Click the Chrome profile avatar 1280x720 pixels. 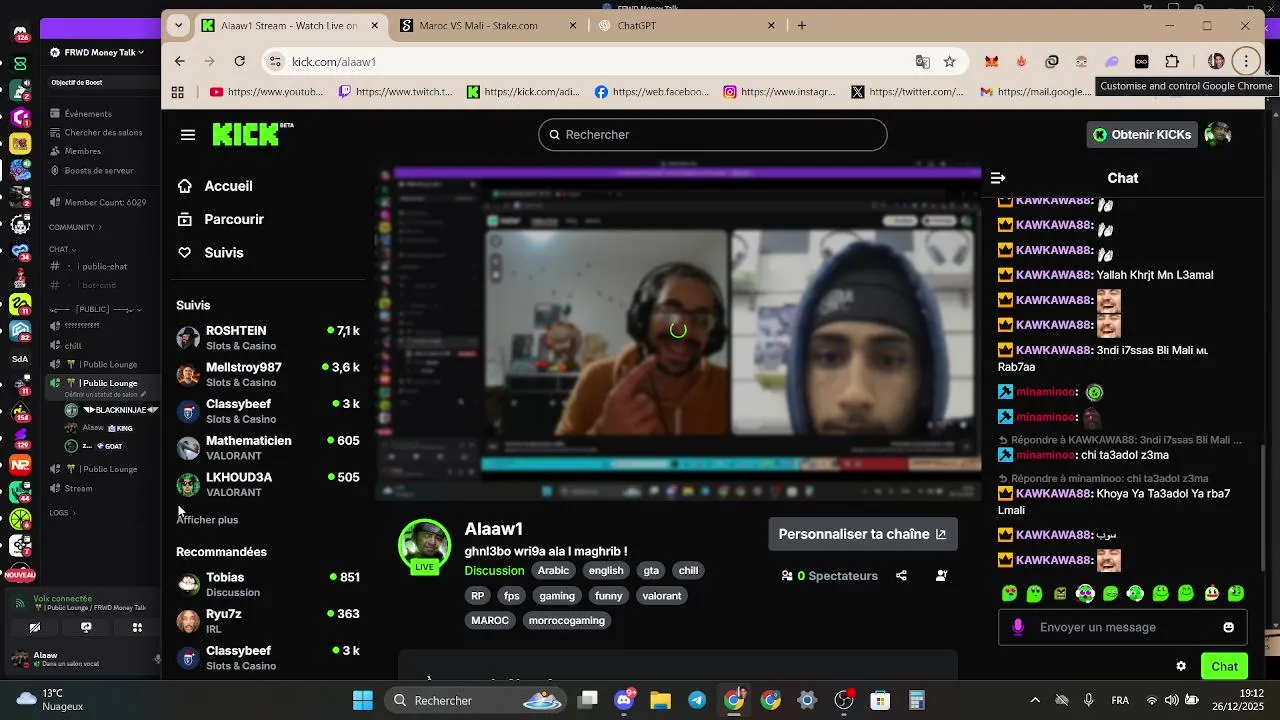[x=1216, y=62]
